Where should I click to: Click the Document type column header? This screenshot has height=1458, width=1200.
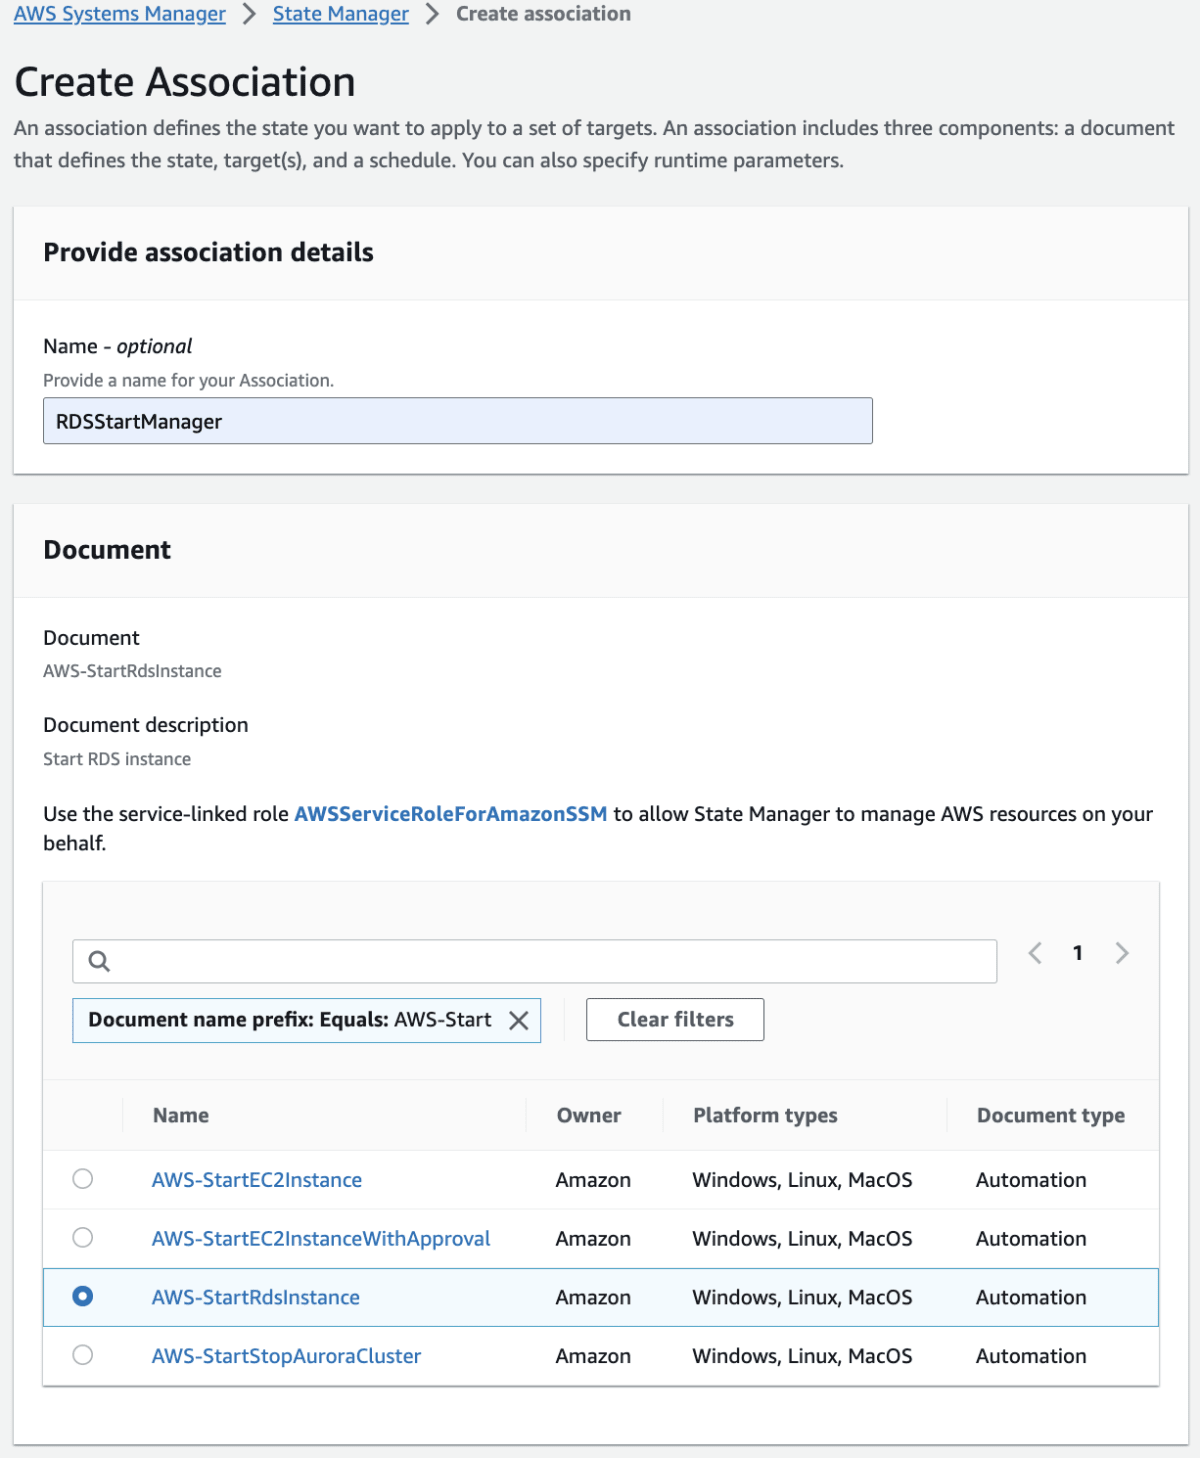(x=1051, y=1115)
